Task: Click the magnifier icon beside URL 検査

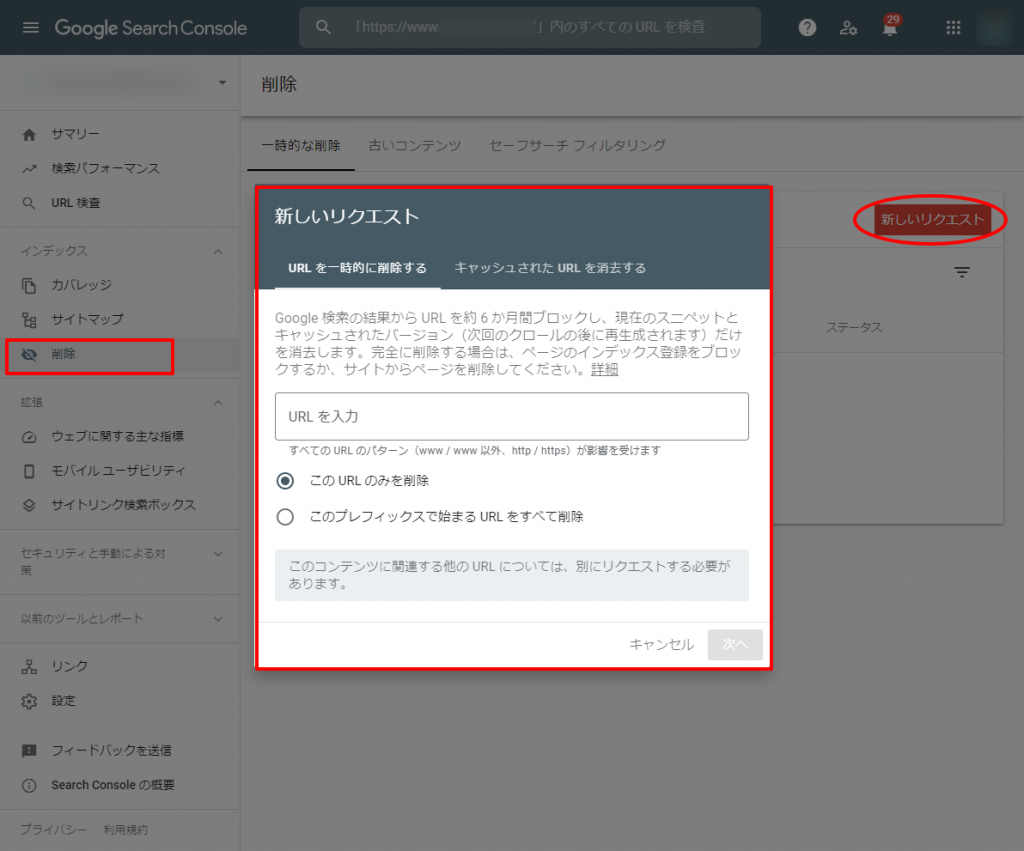Action: (x=29, y=203)
